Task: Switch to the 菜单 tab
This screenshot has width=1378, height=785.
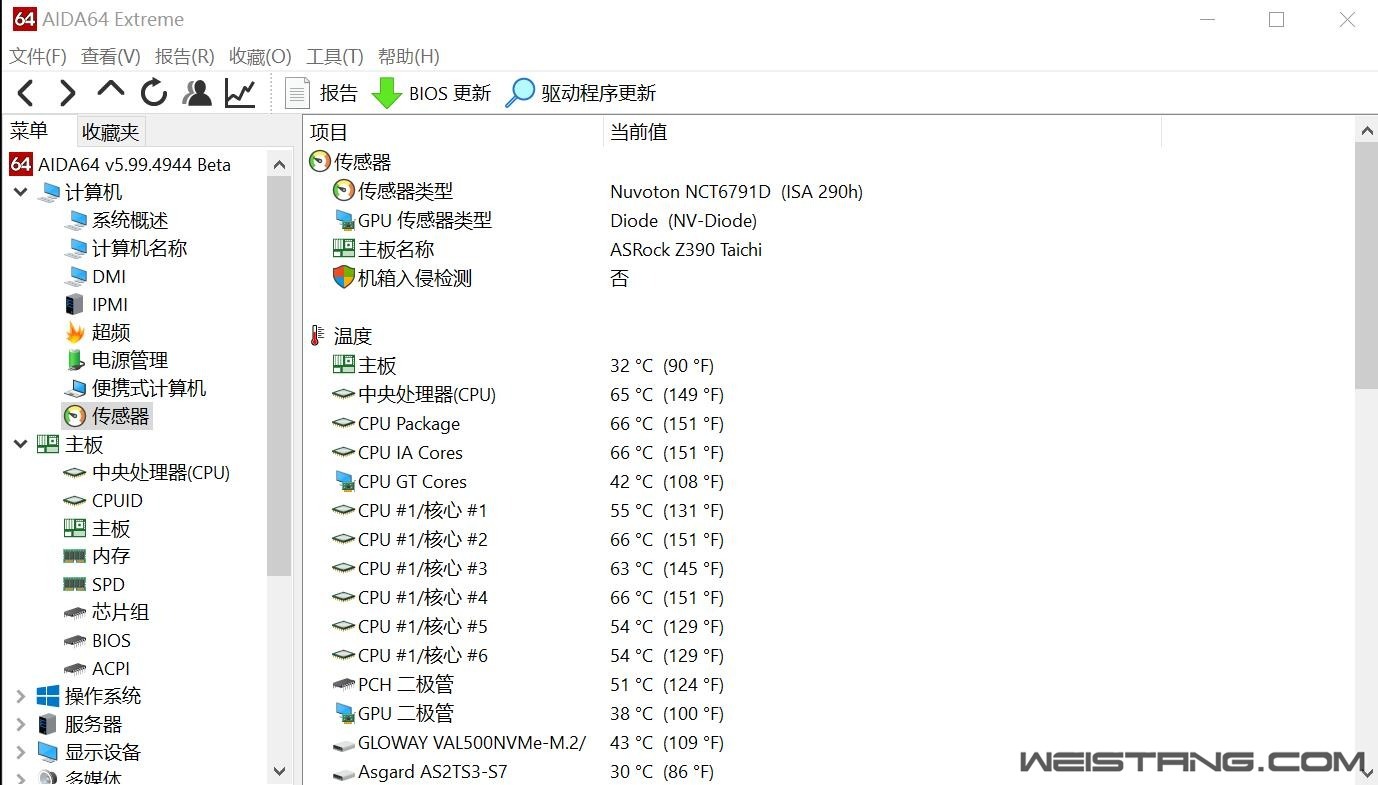Action: (x=29, y=130)
